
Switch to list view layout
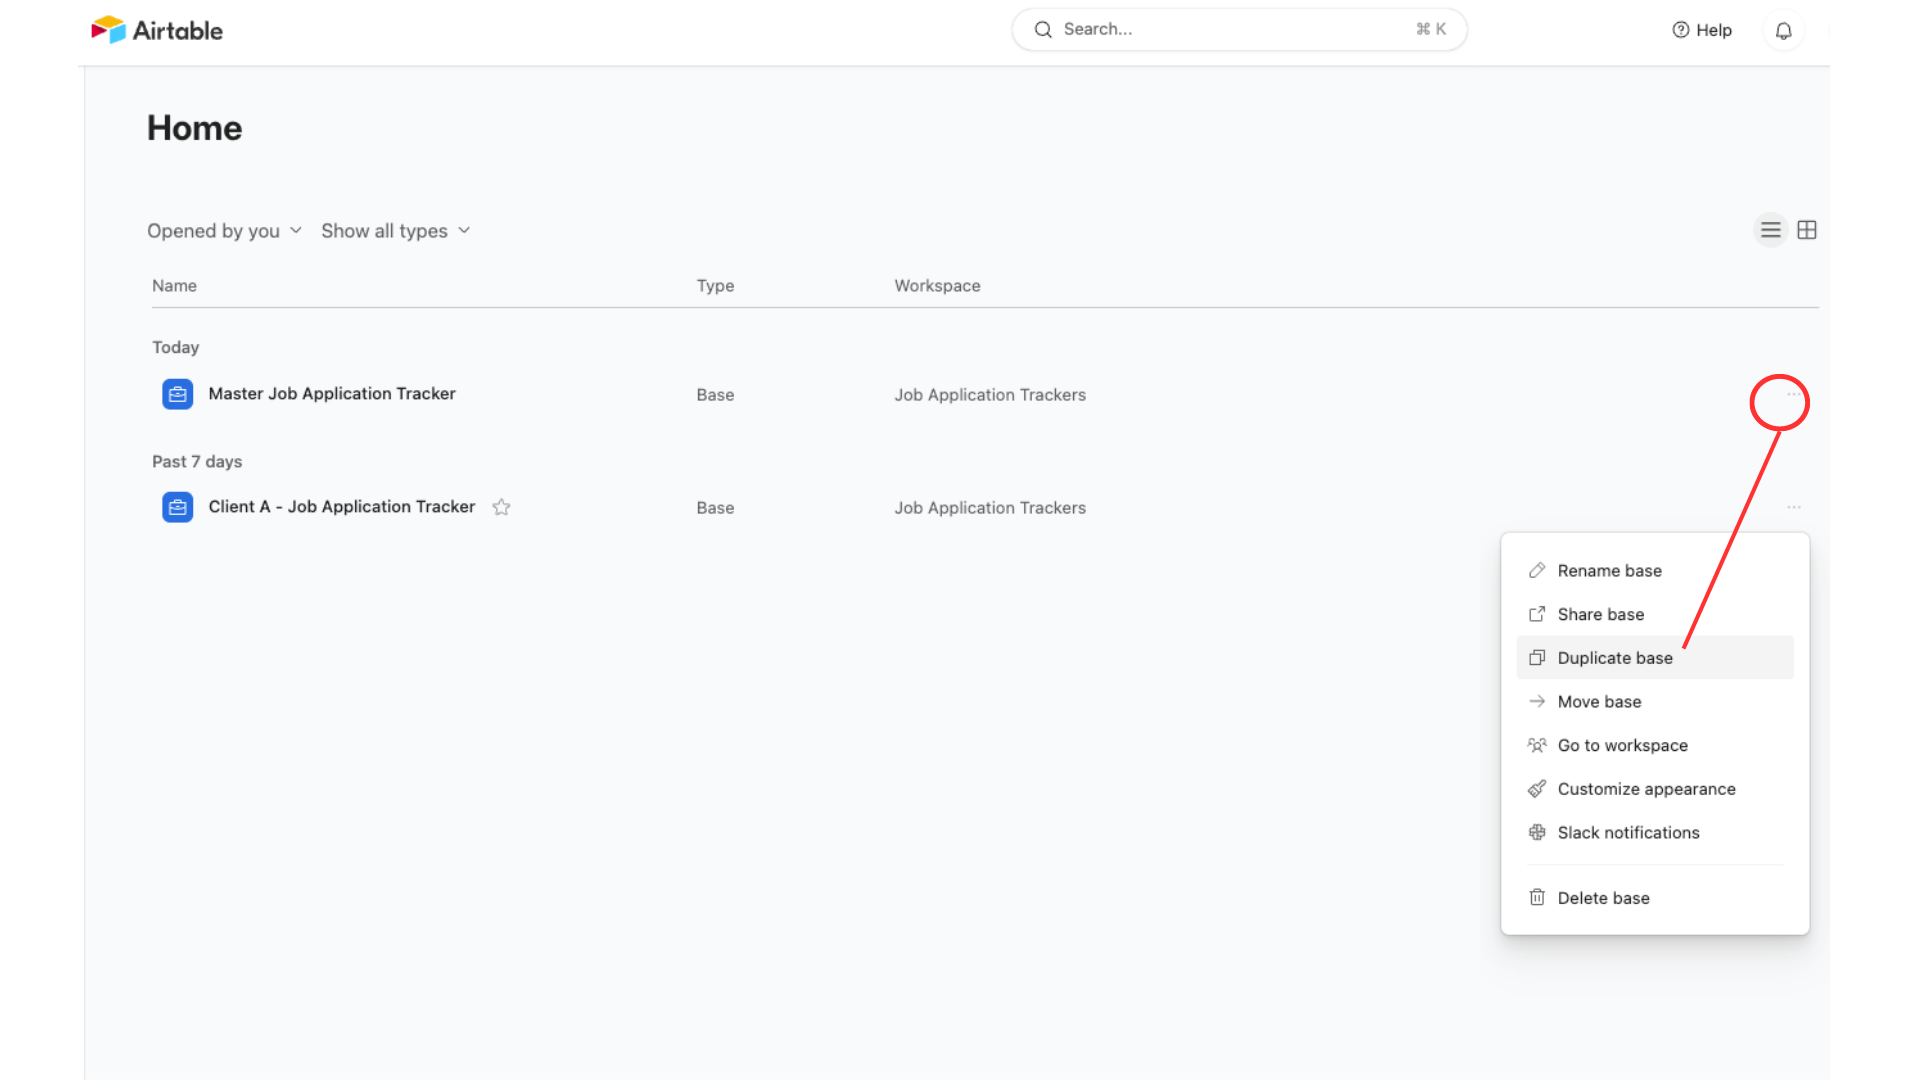click(x=1770, y=230)
